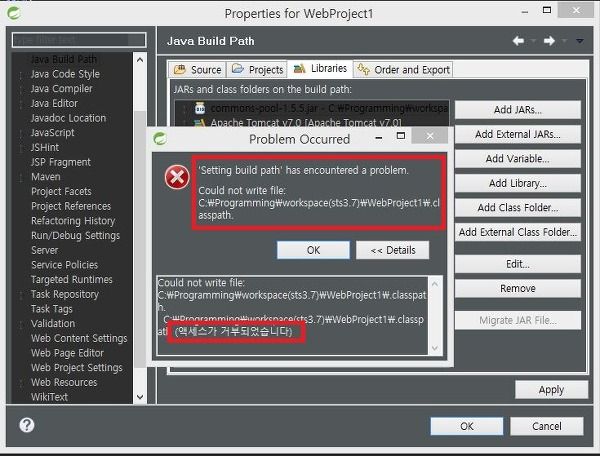The width and height of the screenshot is (600, 456).
Task: Click the Apply button
Action: pos(551,390)
